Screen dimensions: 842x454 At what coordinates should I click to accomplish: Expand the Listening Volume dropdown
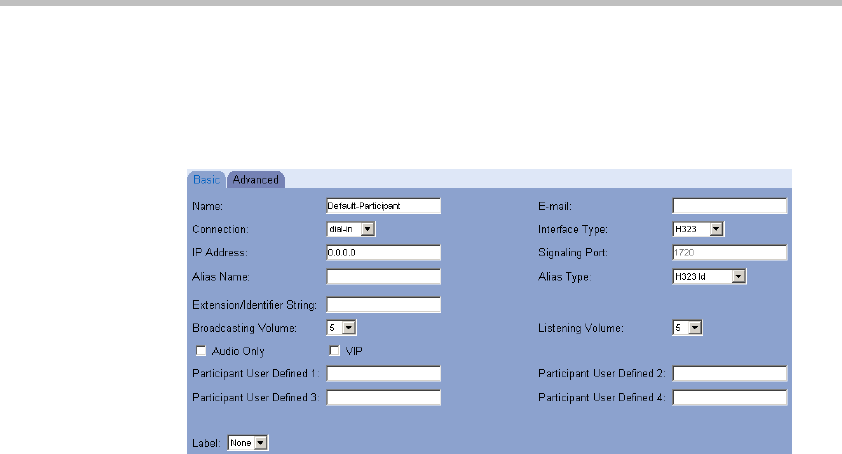[x=687, y=328]
